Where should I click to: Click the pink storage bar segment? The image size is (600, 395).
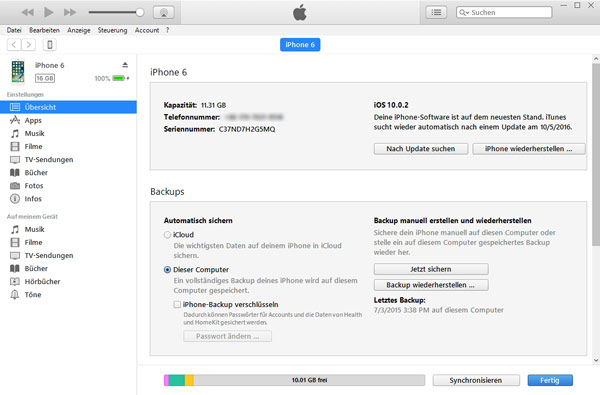(166, 380)
